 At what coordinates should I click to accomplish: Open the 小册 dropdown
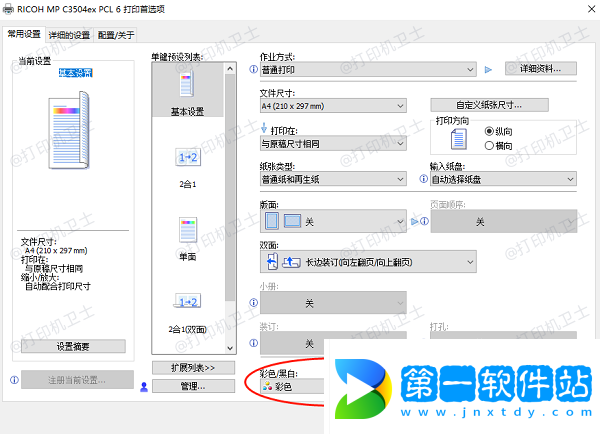point(333,303)
